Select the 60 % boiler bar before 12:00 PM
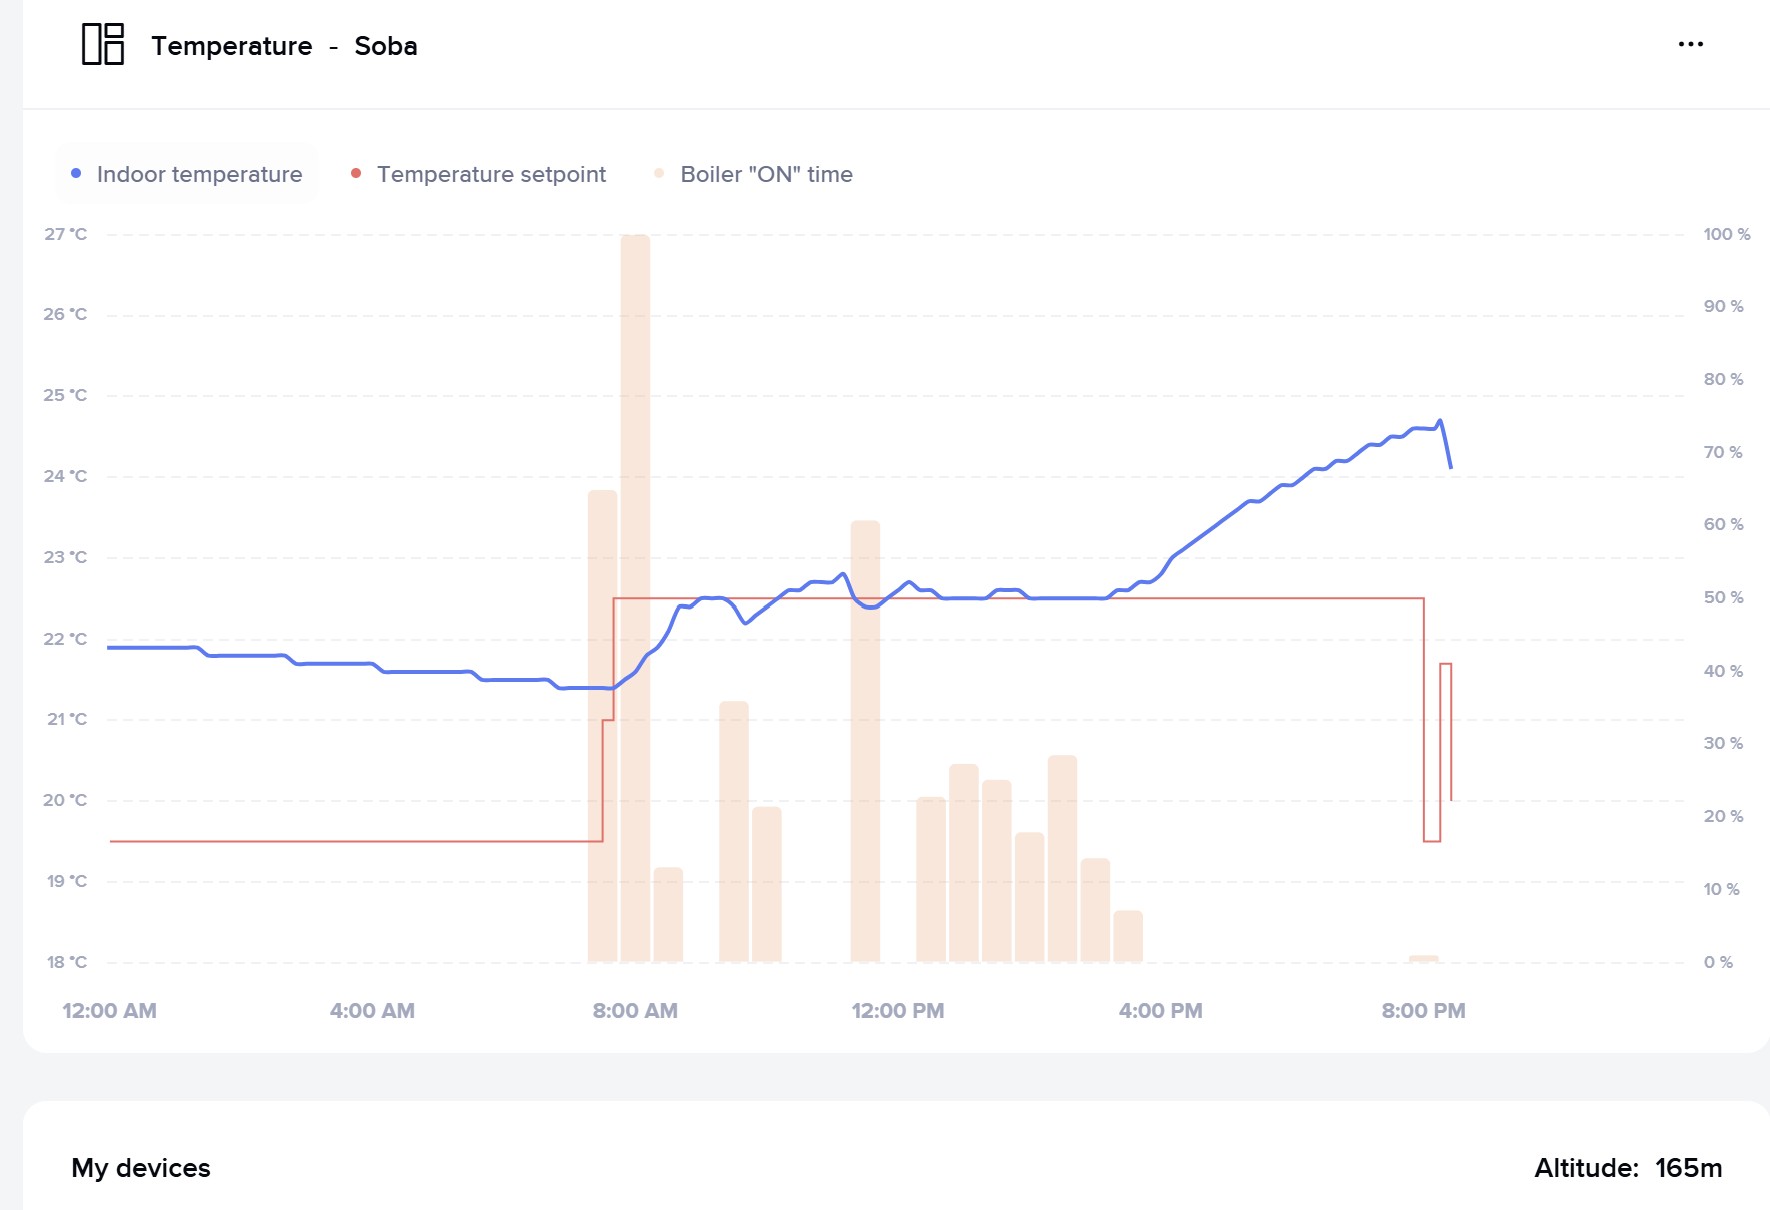The width and height of the screenshot is (1770, 1210). click(865, 740)
